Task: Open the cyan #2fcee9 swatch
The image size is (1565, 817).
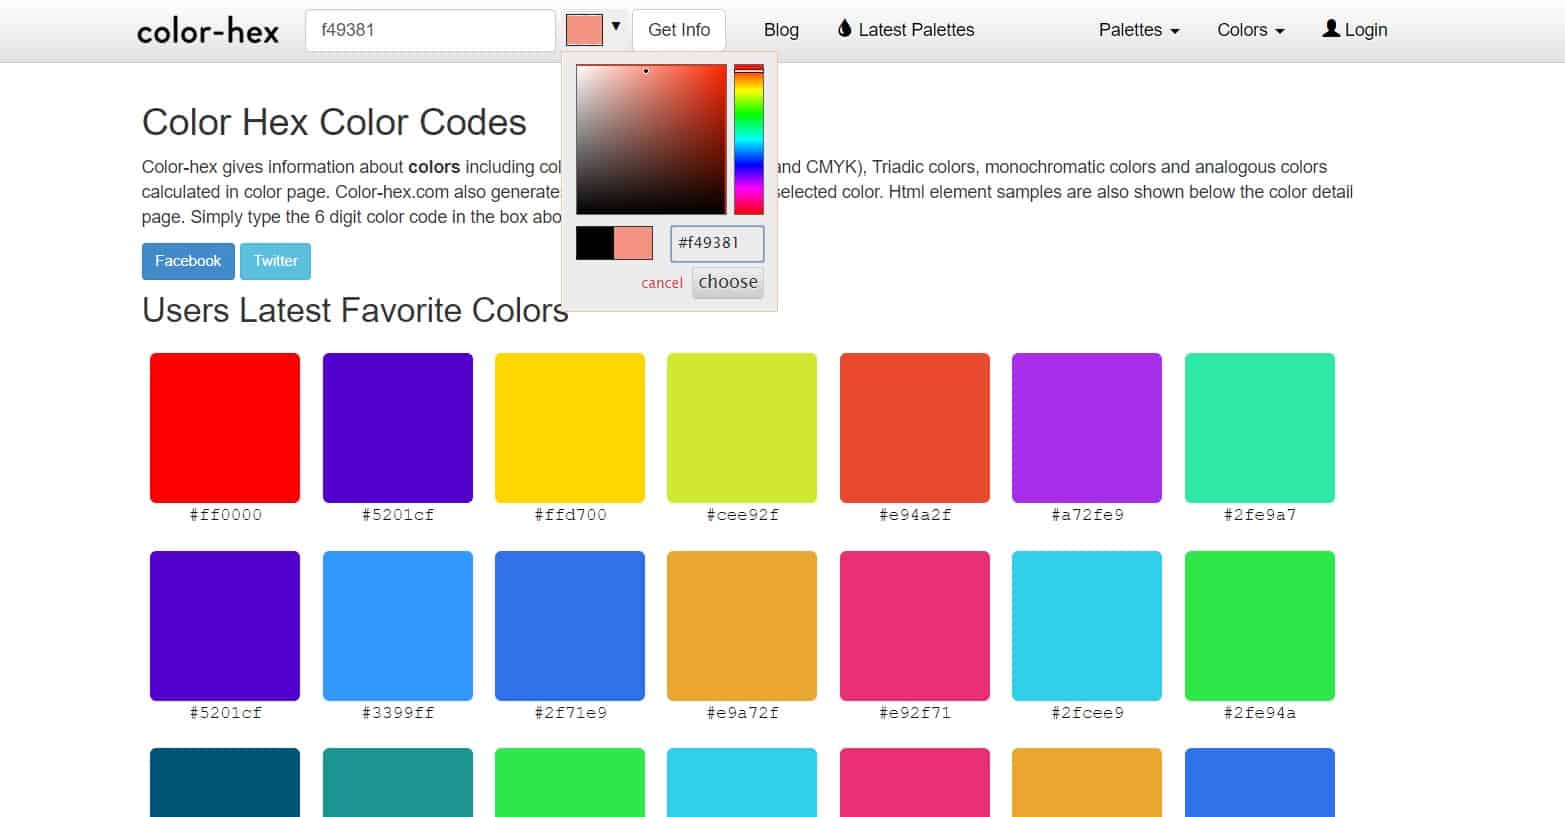Action: coord(1087,626)
